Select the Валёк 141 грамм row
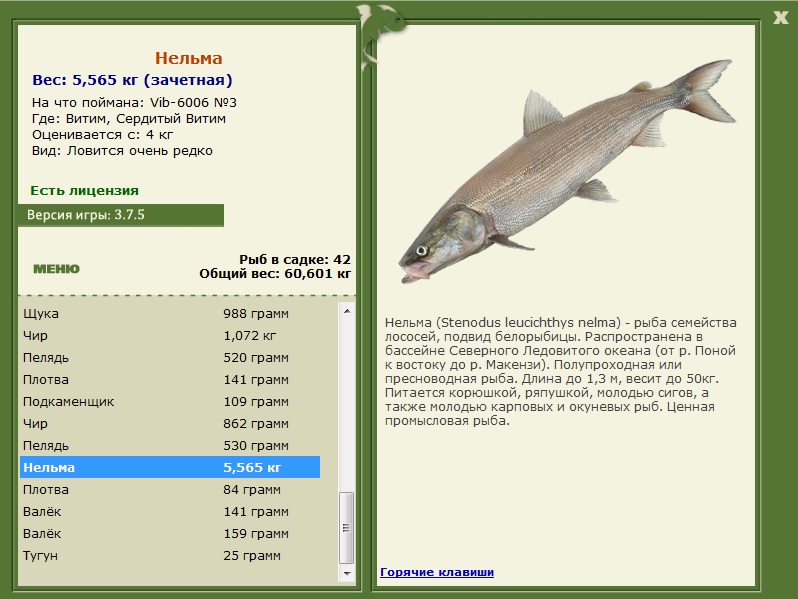 coord(170,511)
